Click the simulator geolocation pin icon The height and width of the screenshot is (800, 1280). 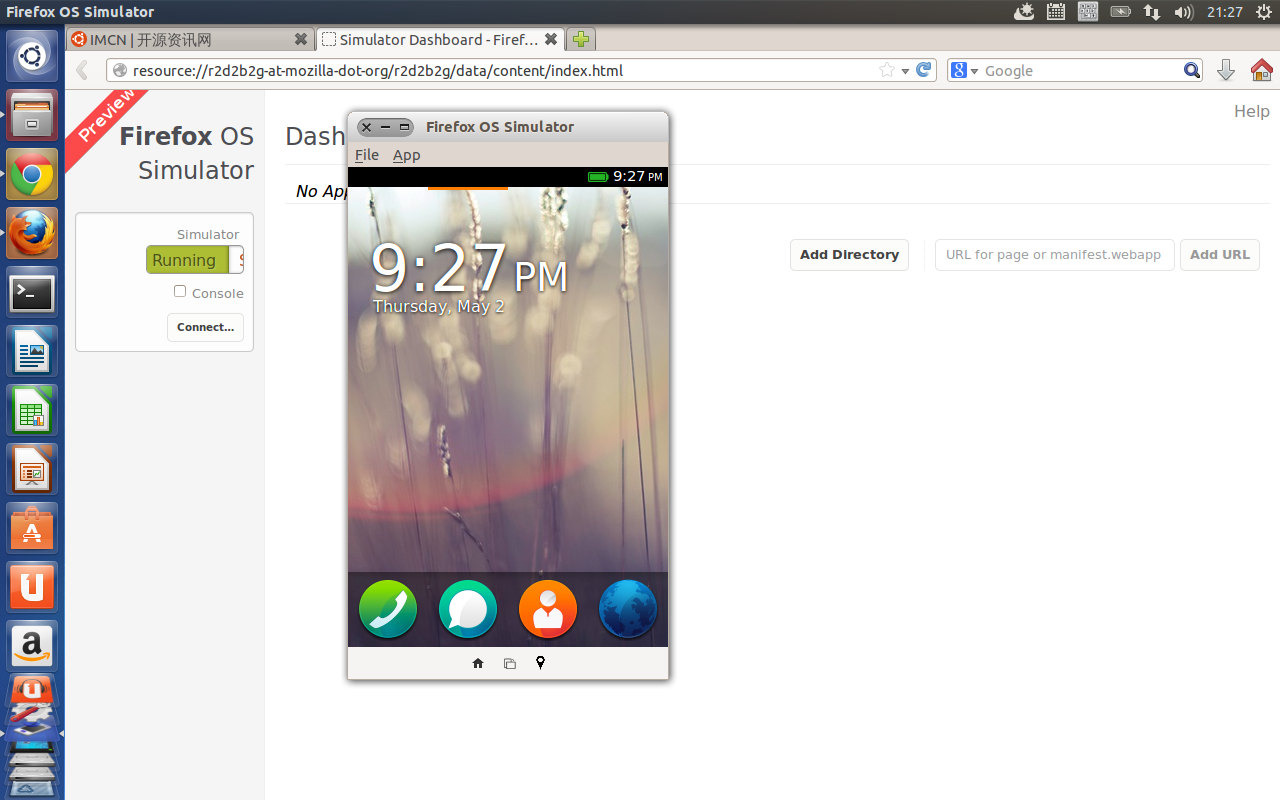point(541,663)
